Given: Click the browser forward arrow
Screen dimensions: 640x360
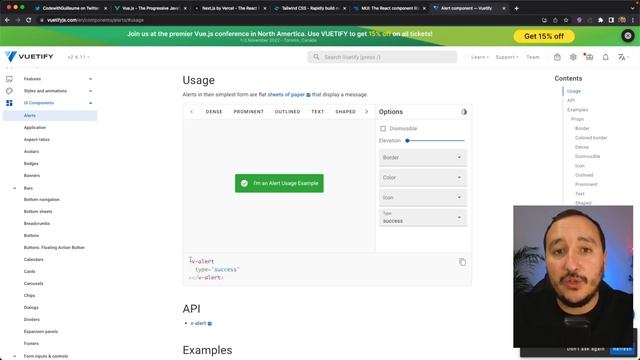Looking at the screenshot, I should tap(18, 20).
